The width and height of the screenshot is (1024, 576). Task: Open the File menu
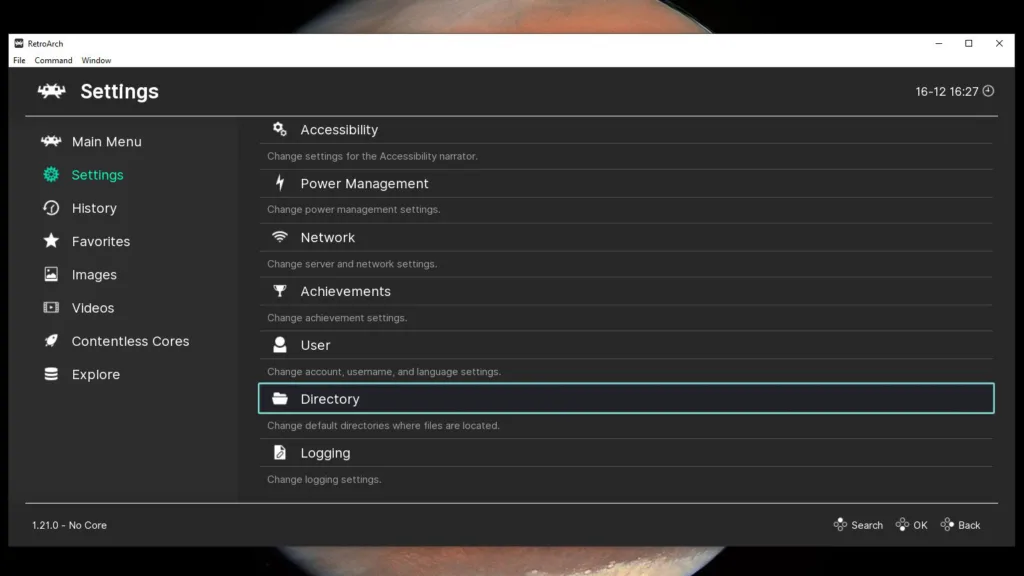19,60
